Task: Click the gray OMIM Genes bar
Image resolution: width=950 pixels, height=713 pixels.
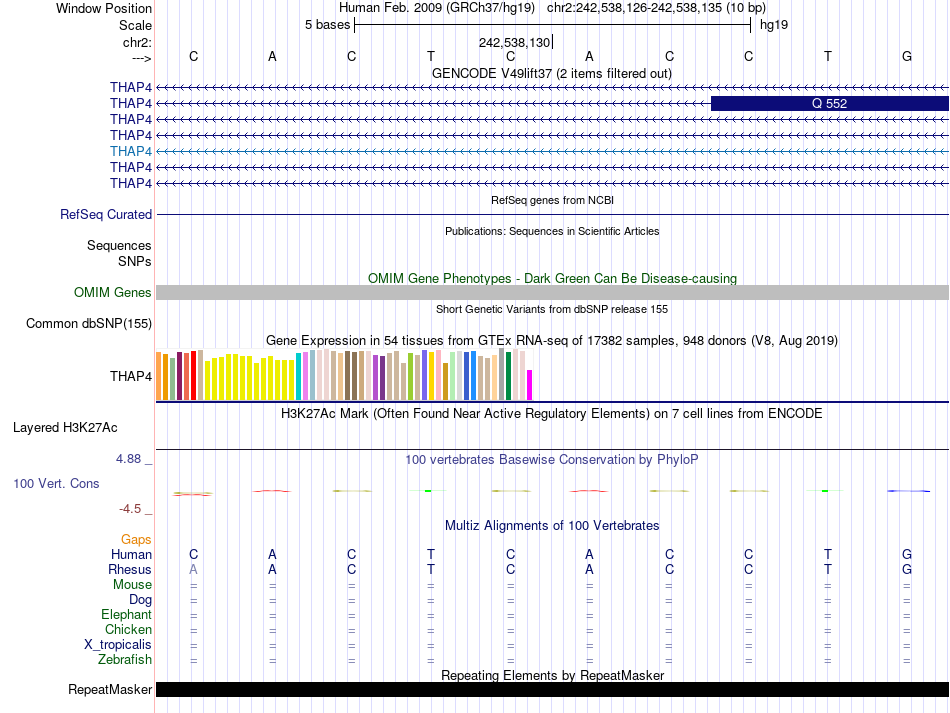Action: [x=552, y=292]
